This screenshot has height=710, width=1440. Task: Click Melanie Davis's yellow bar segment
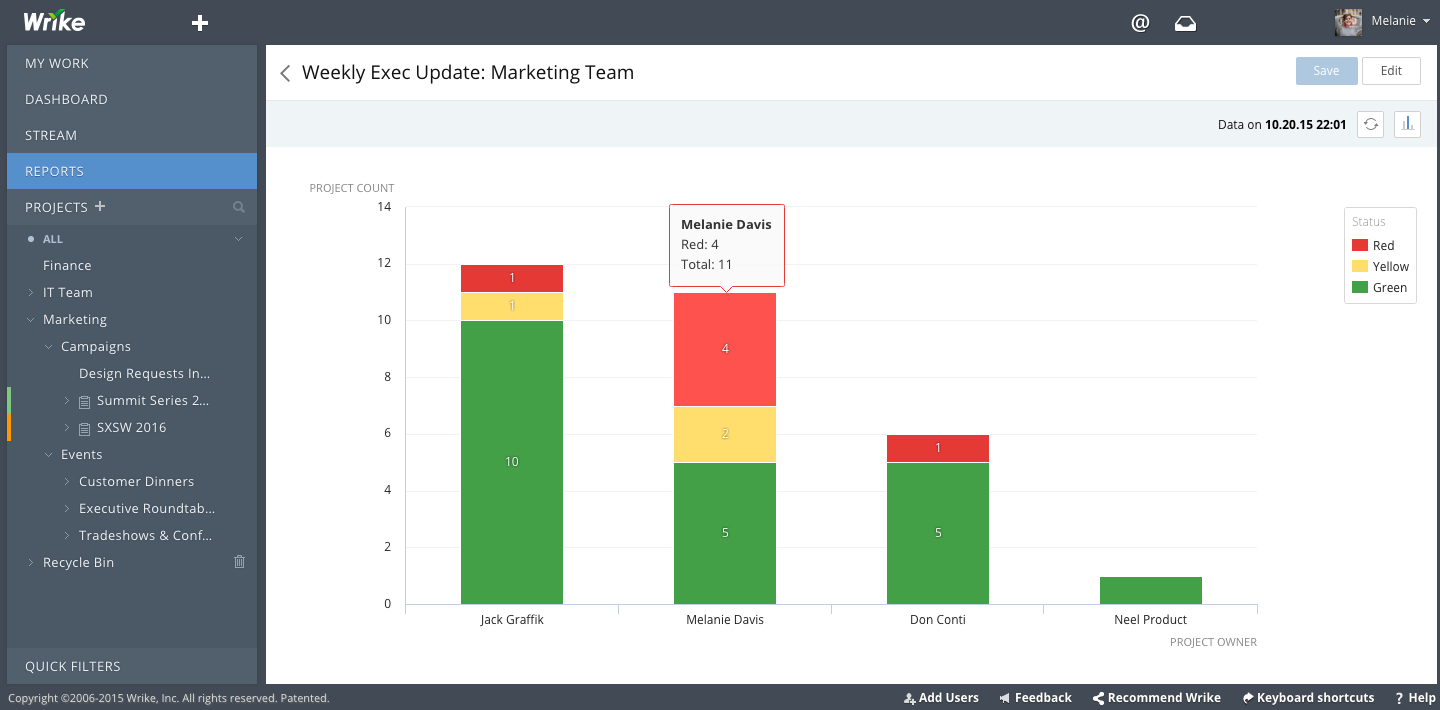(725, 434)
